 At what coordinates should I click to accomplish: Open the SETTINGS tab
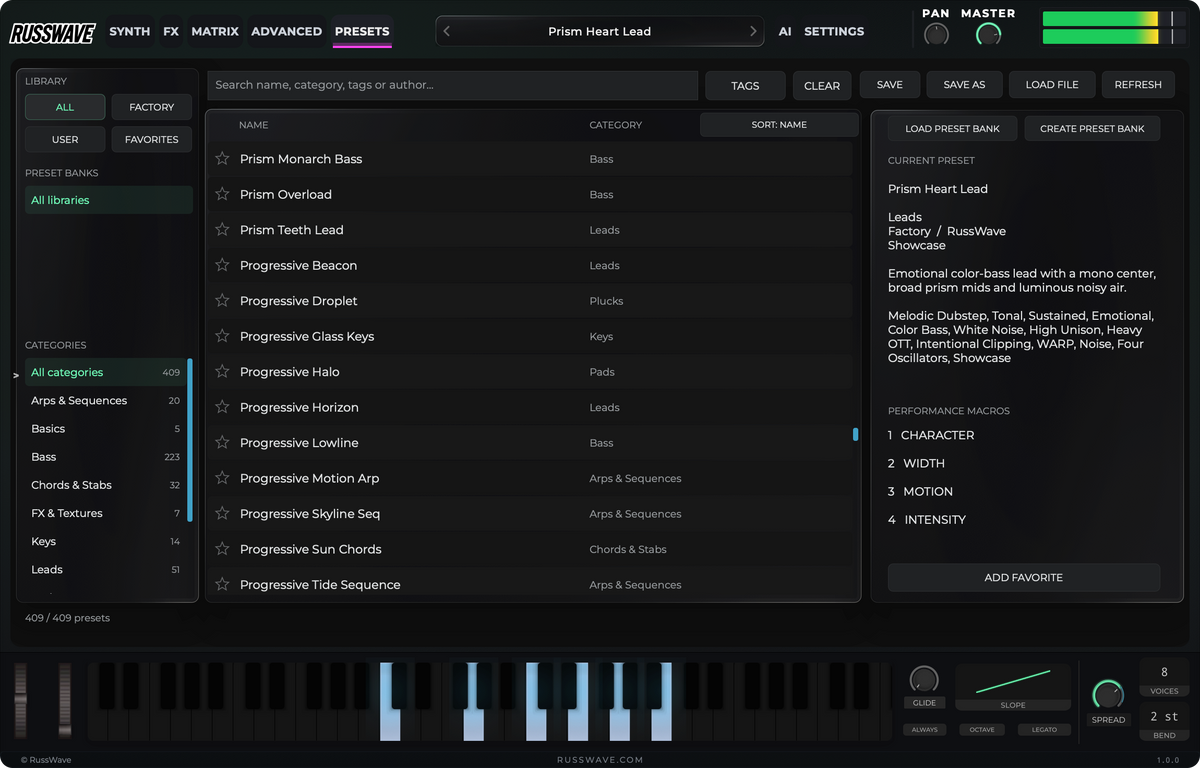click(834, 32)
